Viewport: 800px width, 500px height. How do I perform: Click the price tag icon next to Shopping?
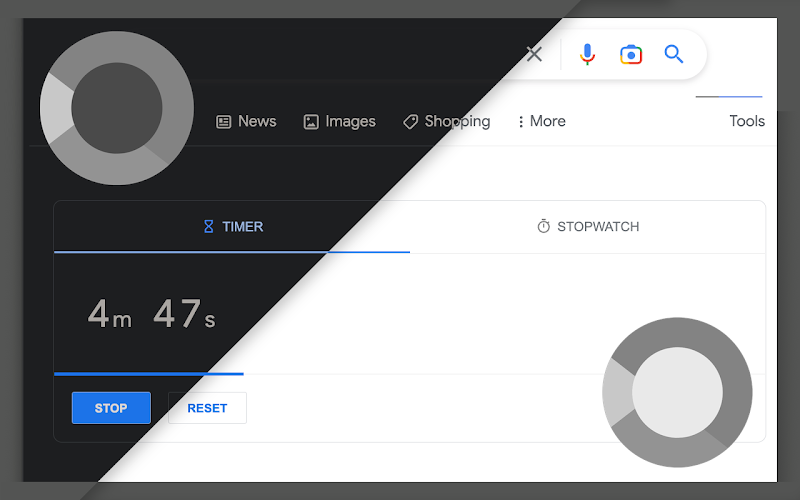click(411, 122)
